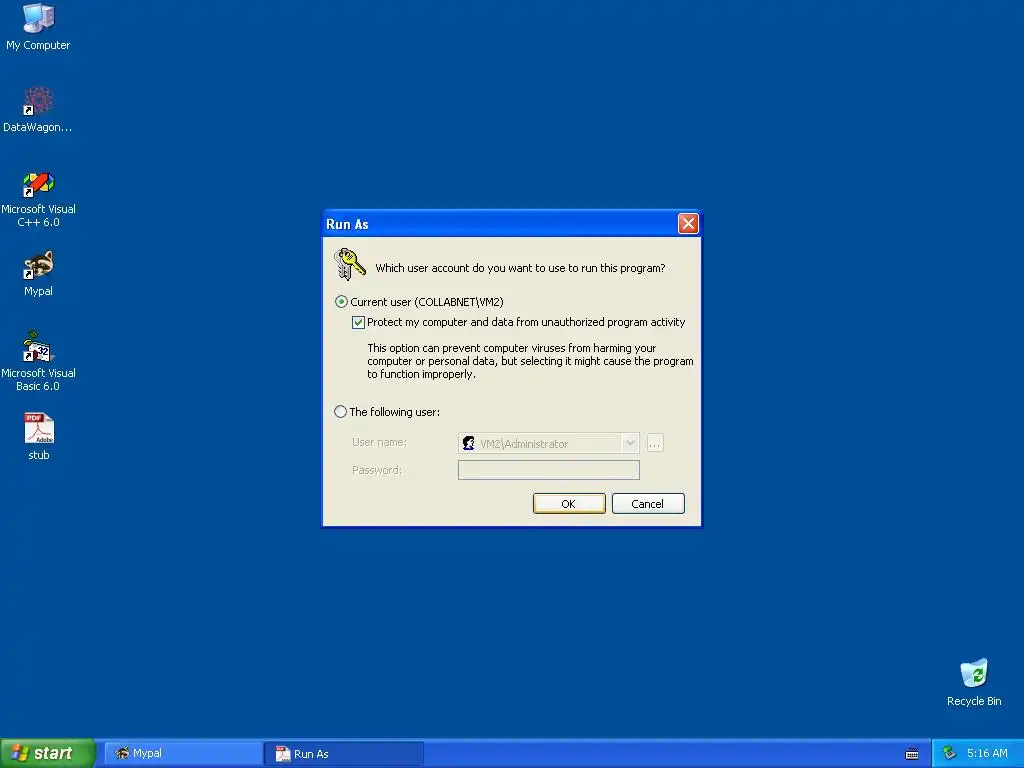Image resolution: width=1024 pixels, height=768 pixels.
Task: Click 'Which user account' question text
Action: (x=520, y=268)
